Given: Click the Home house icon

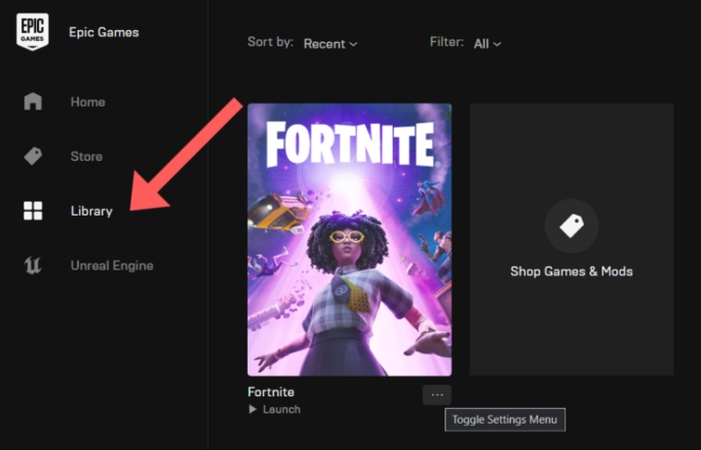Looking at the screenshot, I should point(33,101).
